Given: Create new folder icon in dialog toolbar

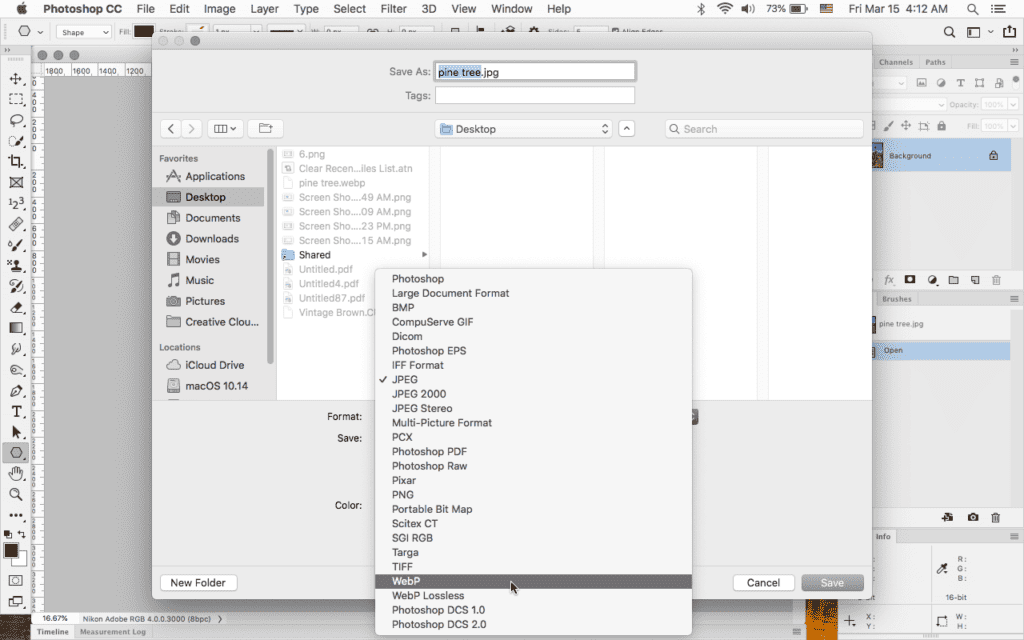Looking at the screenshot, I should [265, 129].
